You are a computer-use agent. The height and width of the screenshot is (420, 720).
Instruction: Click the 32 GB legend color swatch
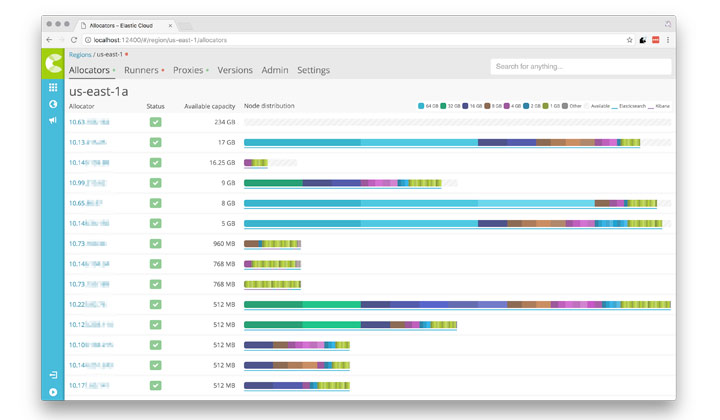point(443,106)
